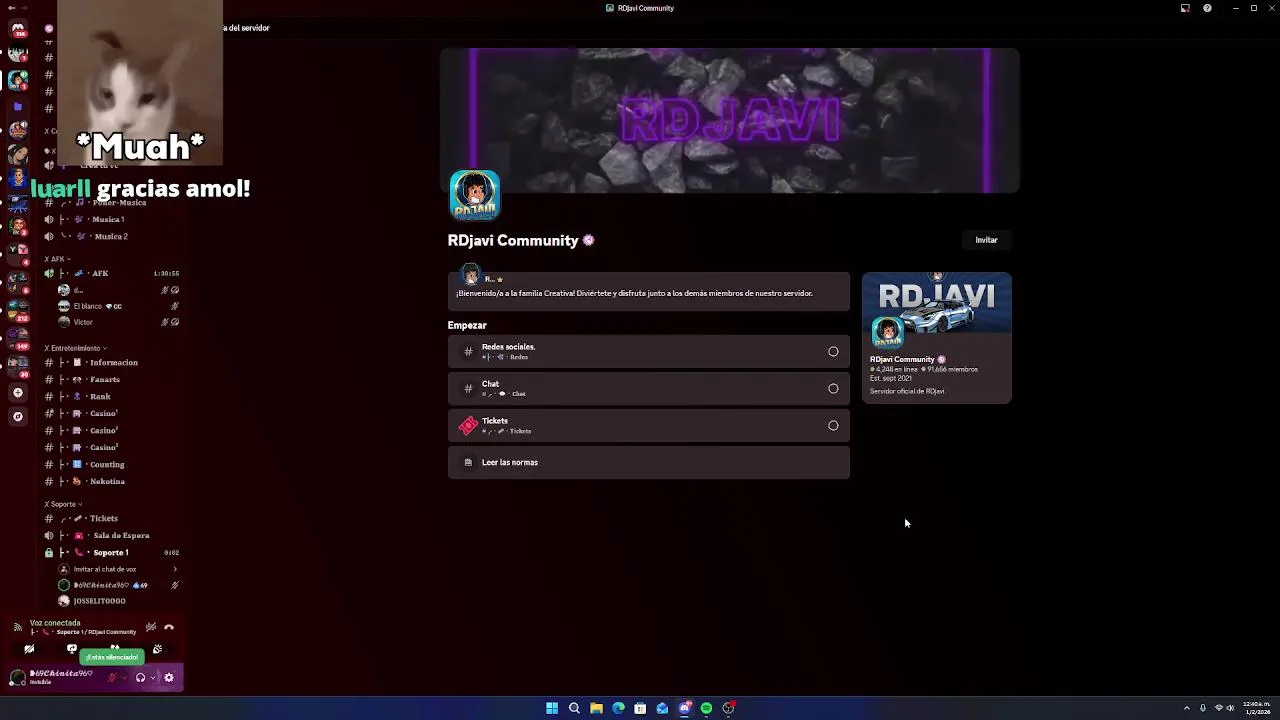Open Discord home direct messages icon

(x=18, y=29)
